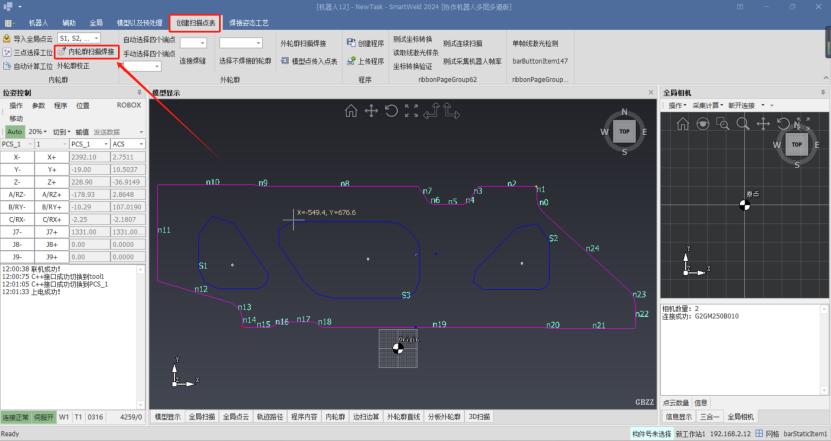
Task: Toggle the 伺服开 servo status button
Action: (43, 416)
